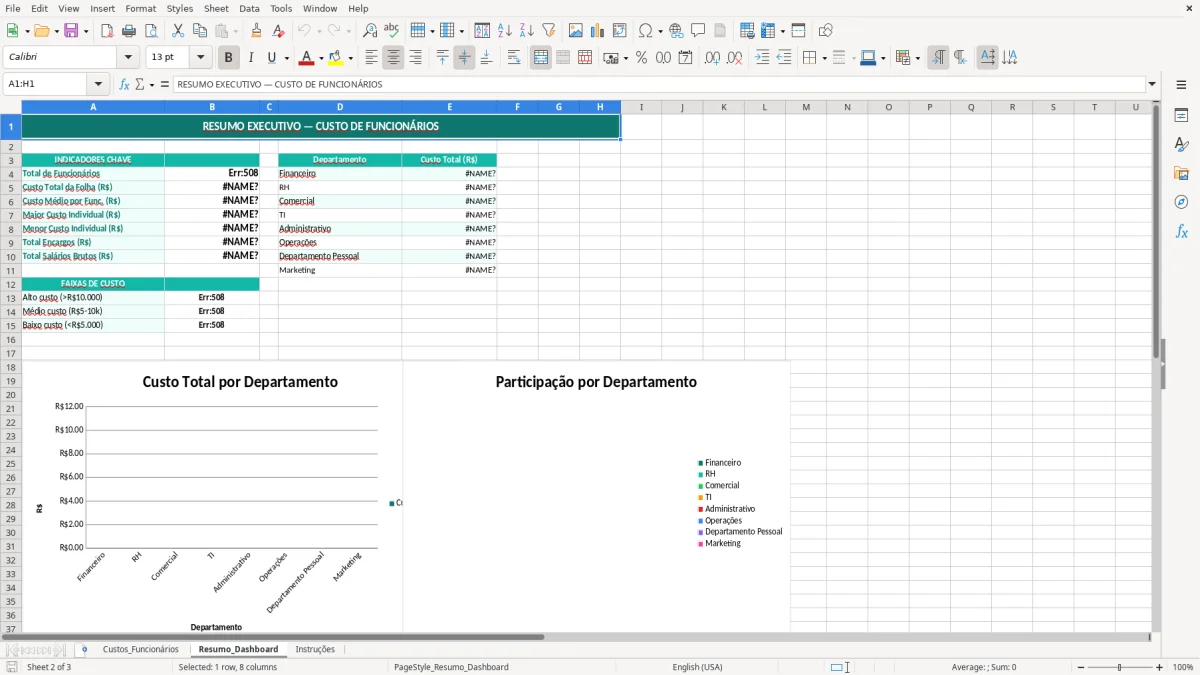The width and height of the screenshot is (1200, 675).
Task: Click the formula input line field
Action: point(659,85)
